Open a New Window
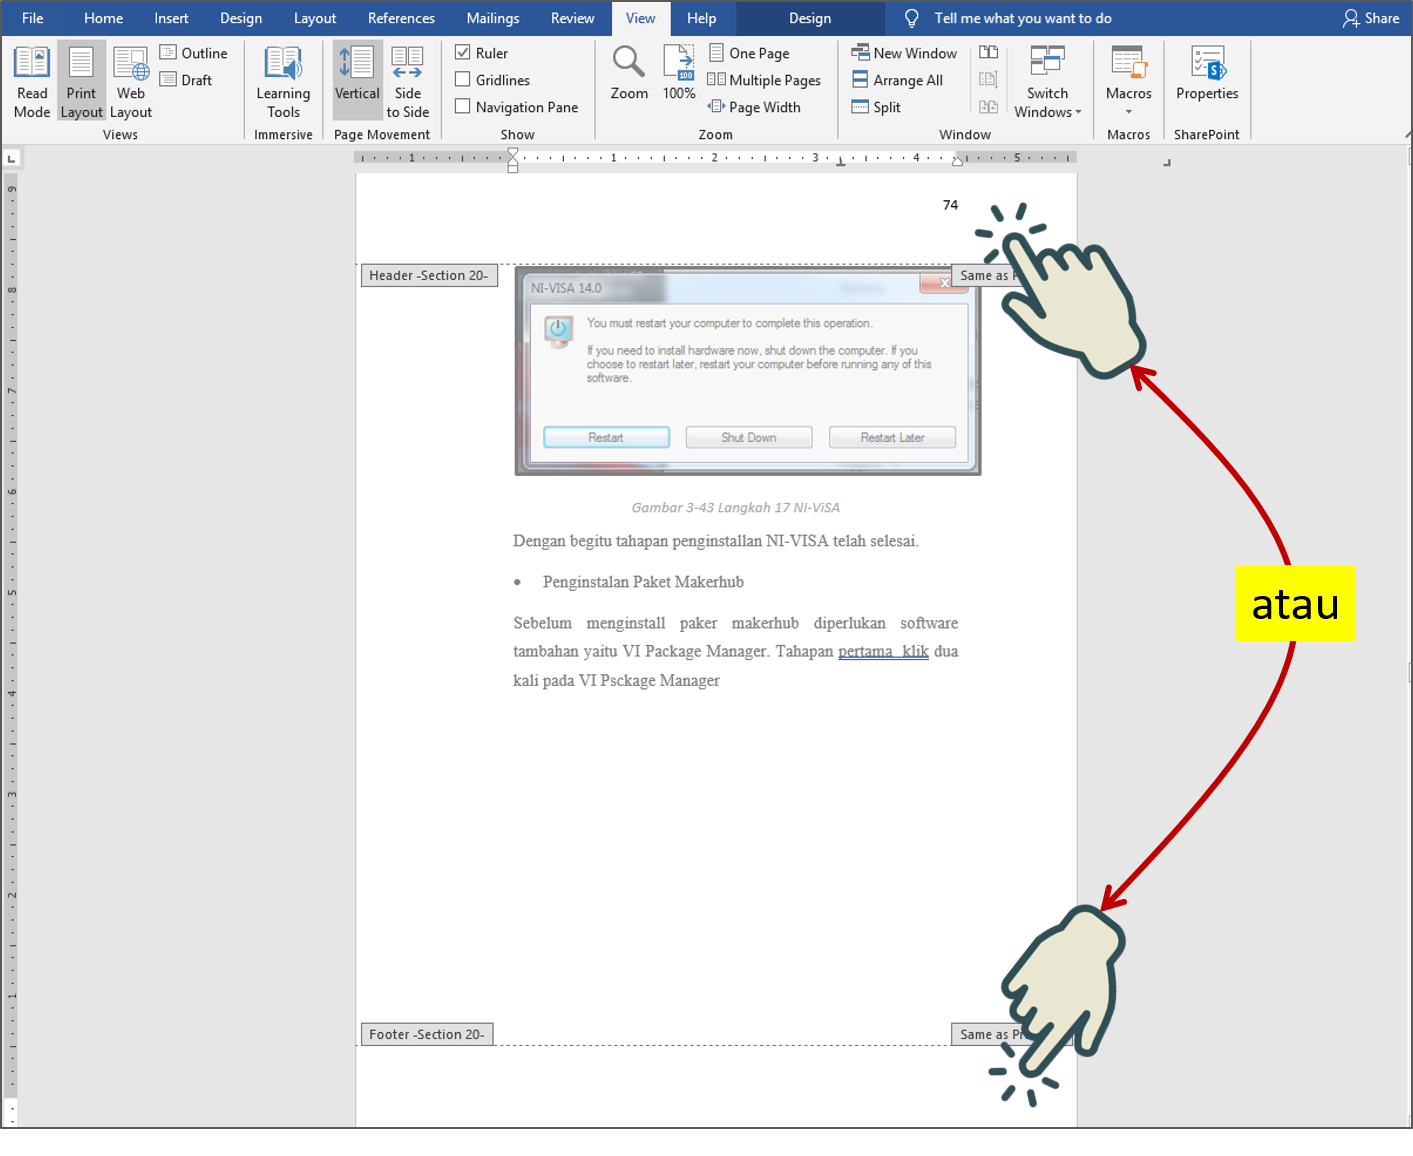The image size is (1413, 1156). click(904, 53)
